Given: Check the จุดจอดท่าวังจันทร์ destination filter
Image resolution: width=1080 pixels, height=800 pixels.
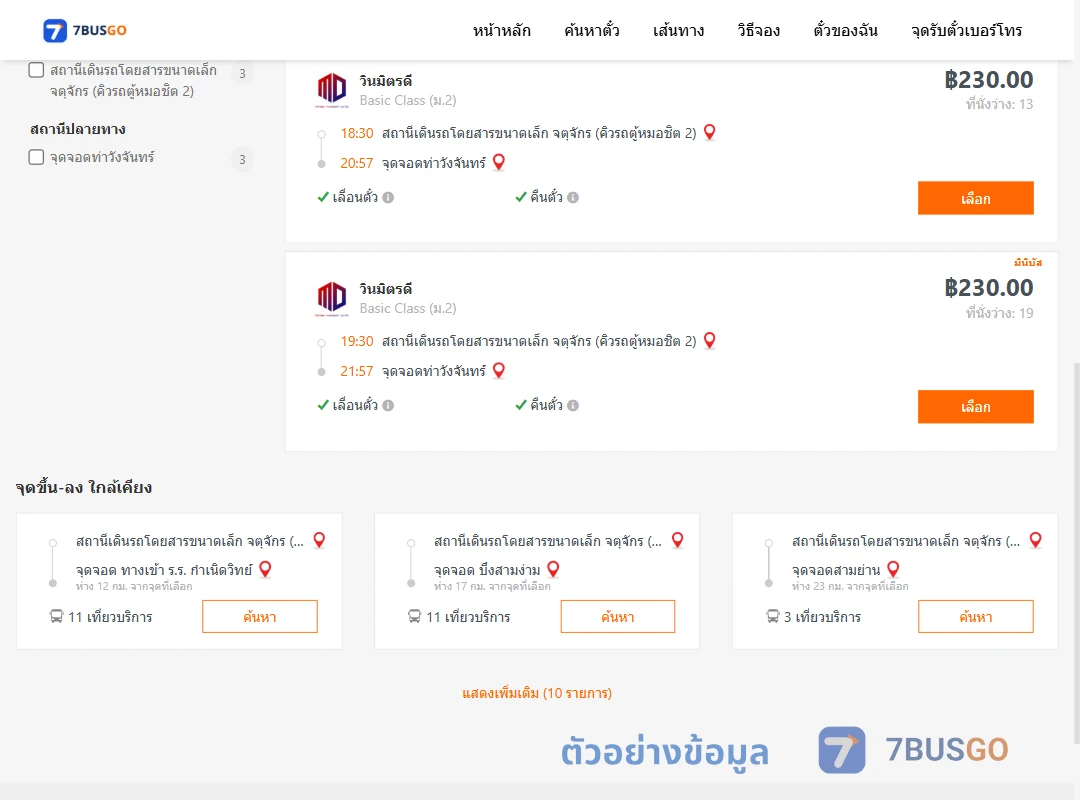Looking at the screenshot, I should point(37,157).
